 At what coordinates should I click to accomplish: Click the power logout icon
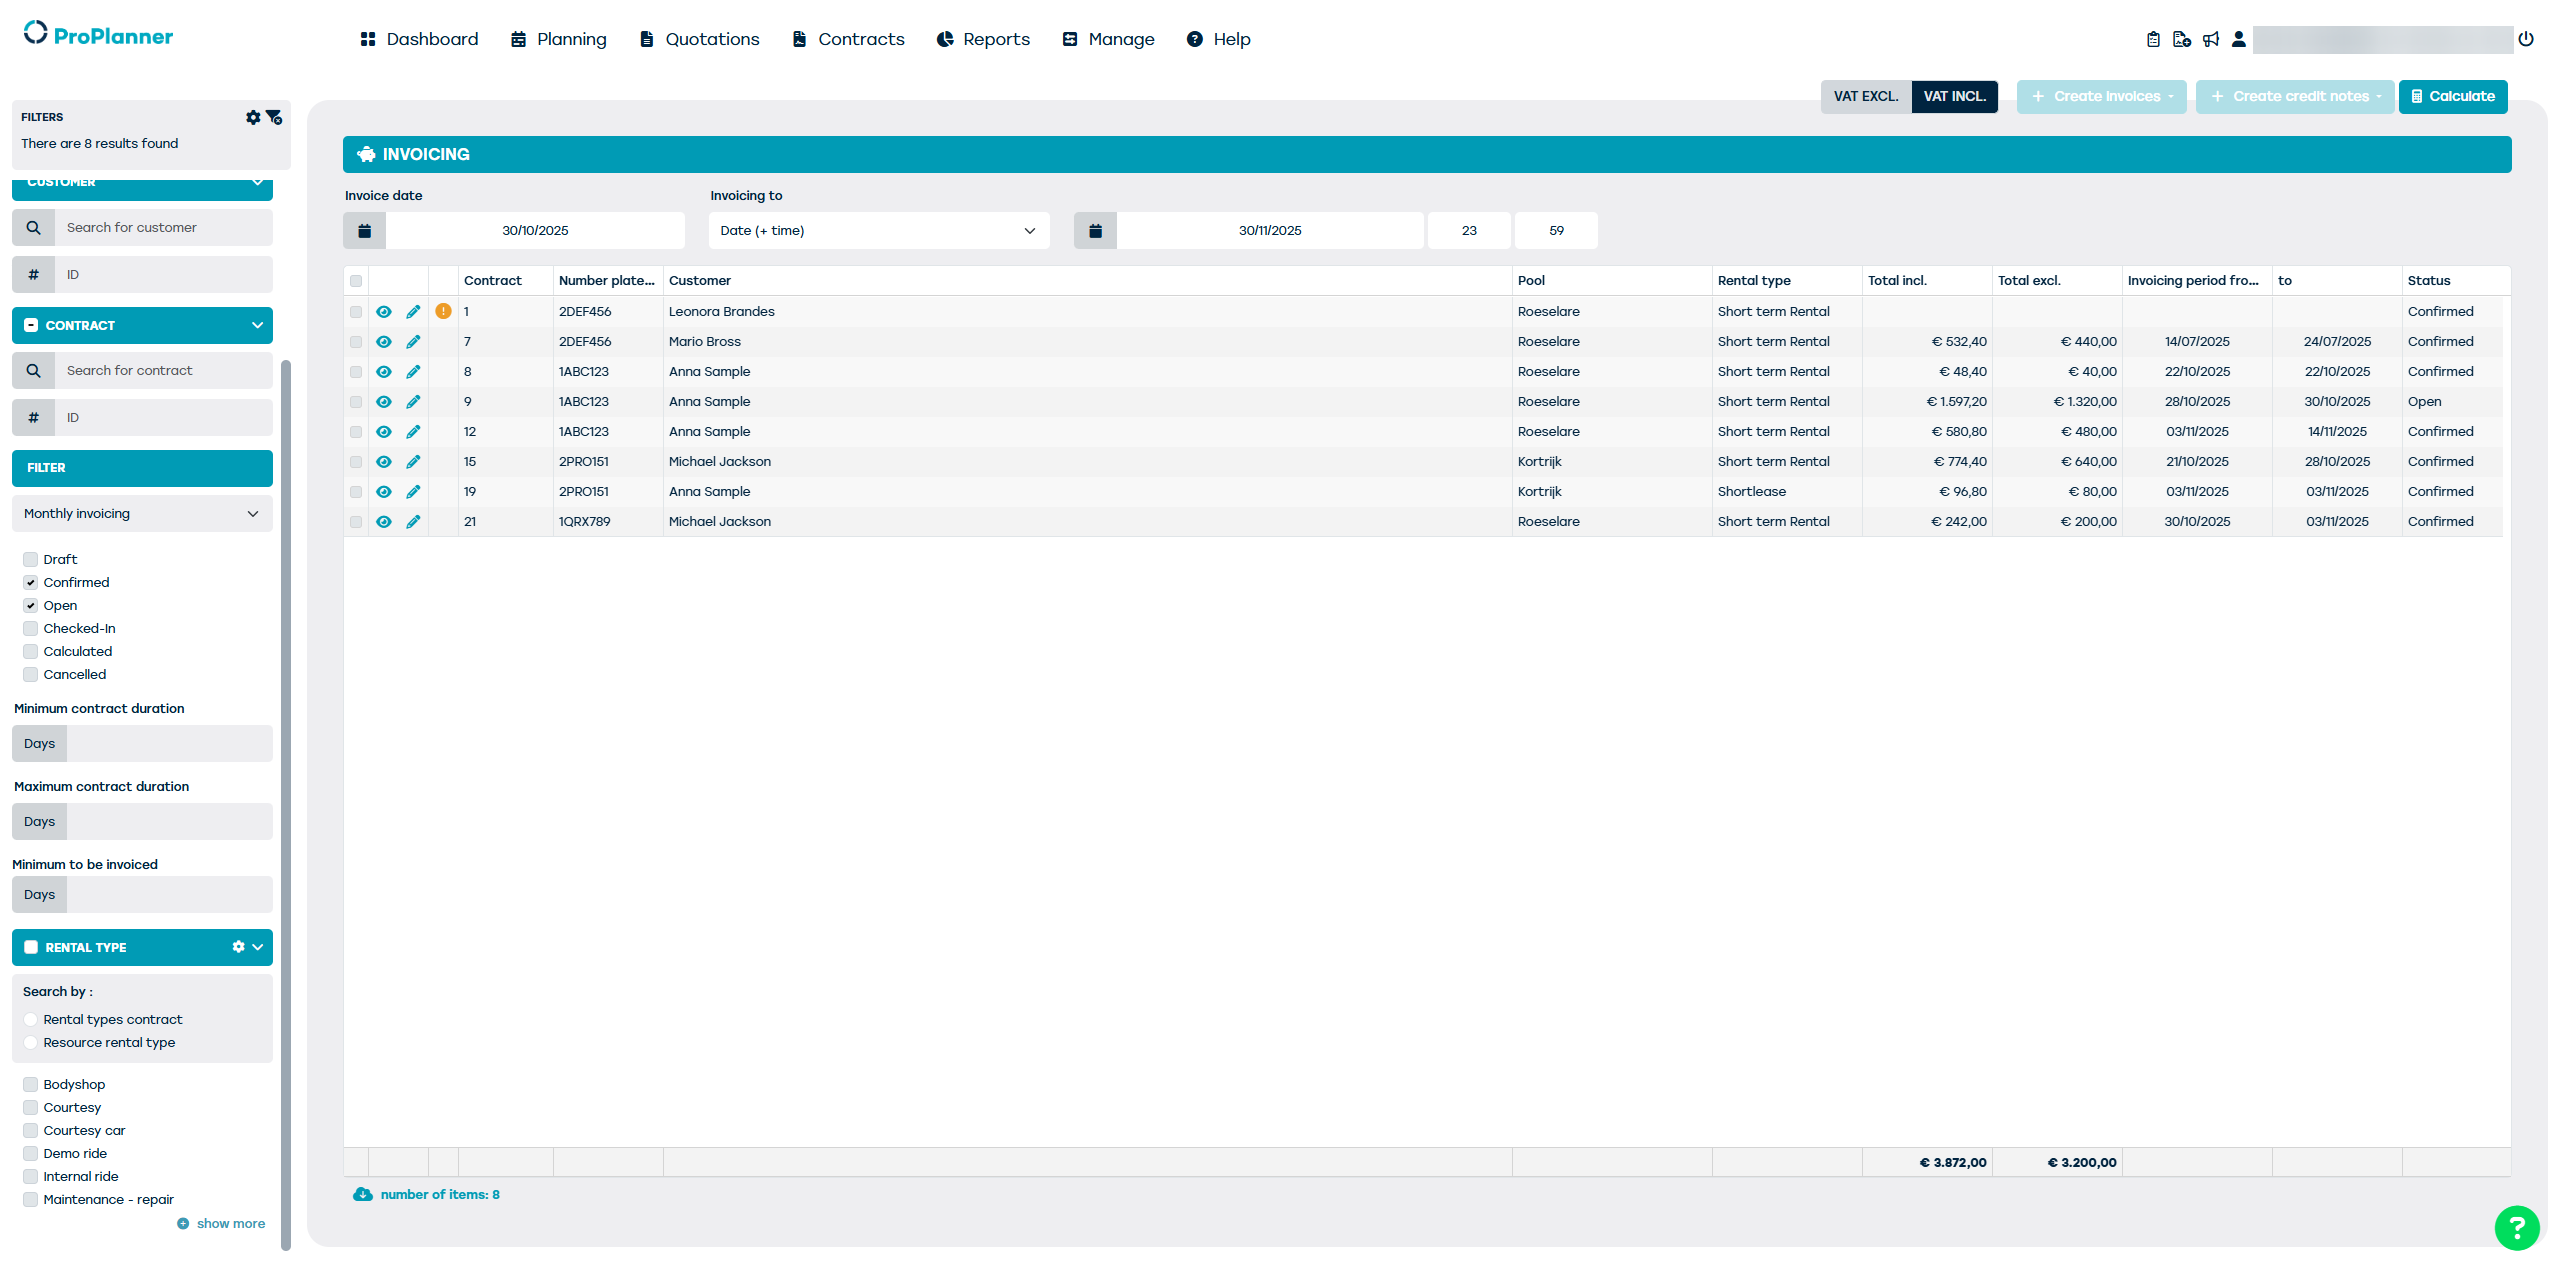(2526, 39)
